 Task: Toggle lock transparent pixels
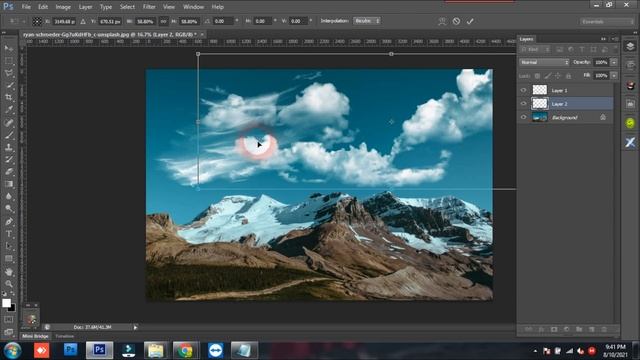(x=537, y=76)
